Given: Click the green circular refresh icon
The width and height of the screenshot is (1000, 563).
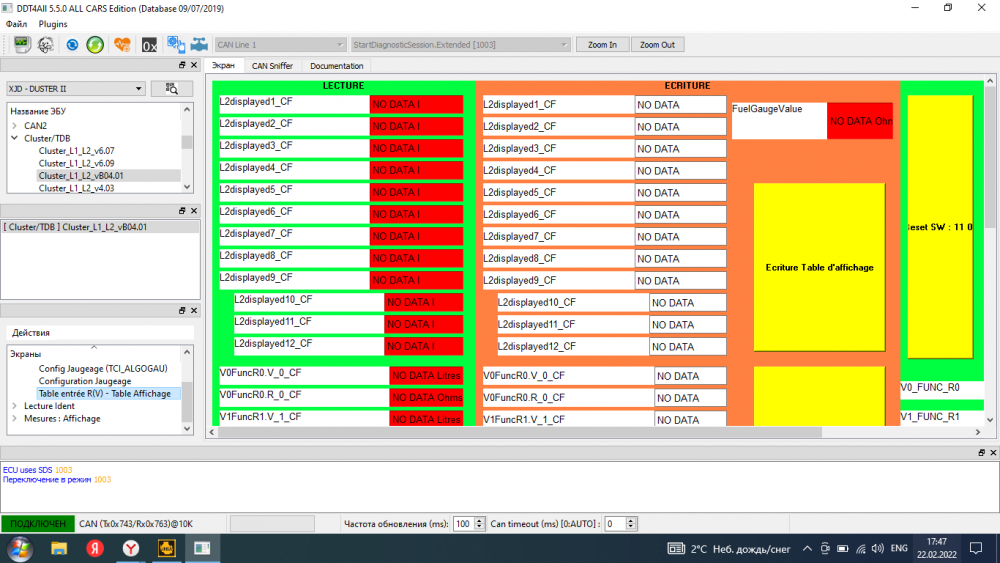Looking at the screenshot, I should (95, 45).
